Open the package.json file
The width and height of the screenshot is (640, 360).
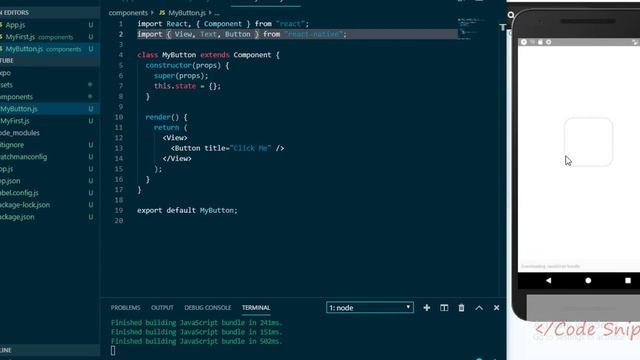(17, 217)
